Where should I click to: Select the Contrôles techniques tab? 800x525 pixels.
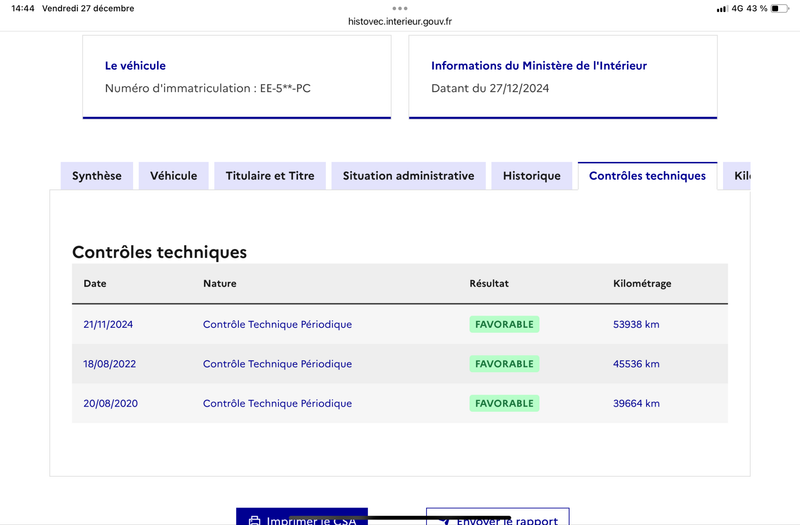click(x=647, y=176)
